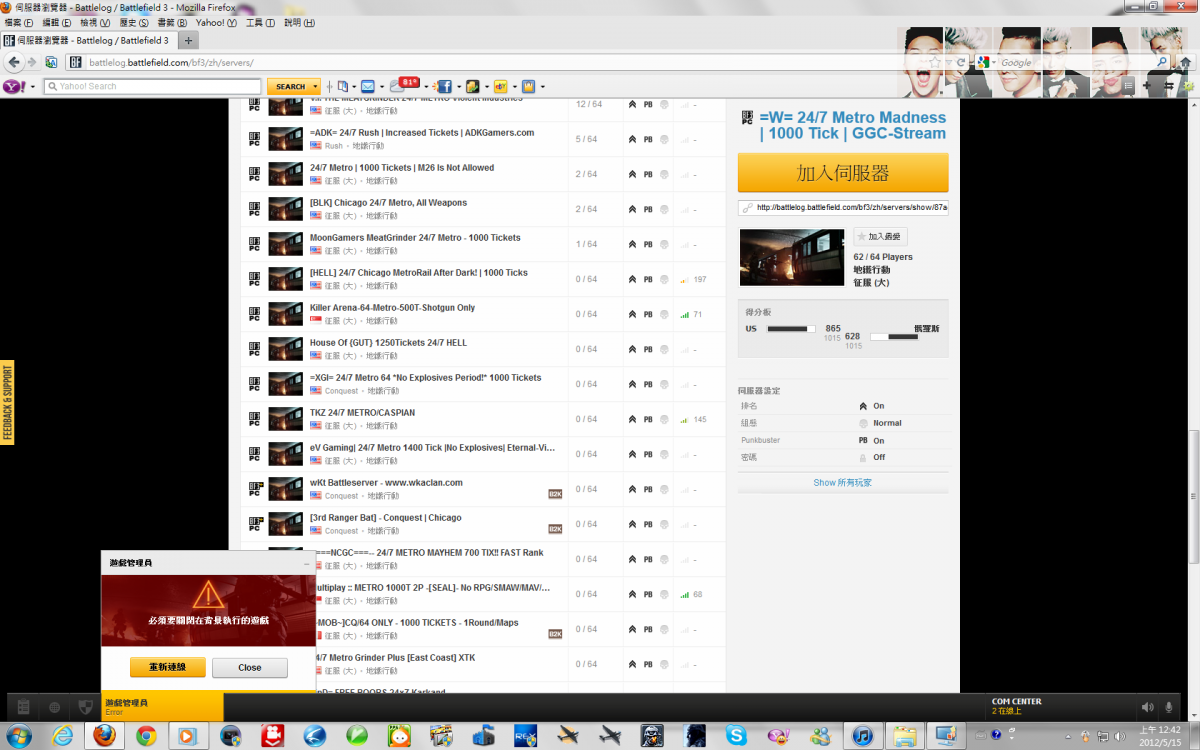Screen dimensions: 1200x750
Task: Mute the COM CENTER speaker icon
Action: [1147, 707]
